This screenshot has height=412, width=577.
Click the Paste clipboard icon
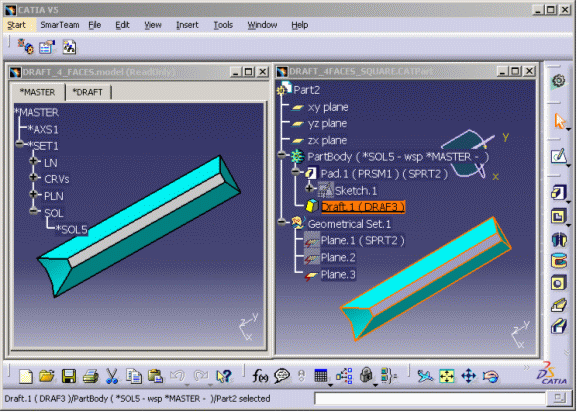155,376
